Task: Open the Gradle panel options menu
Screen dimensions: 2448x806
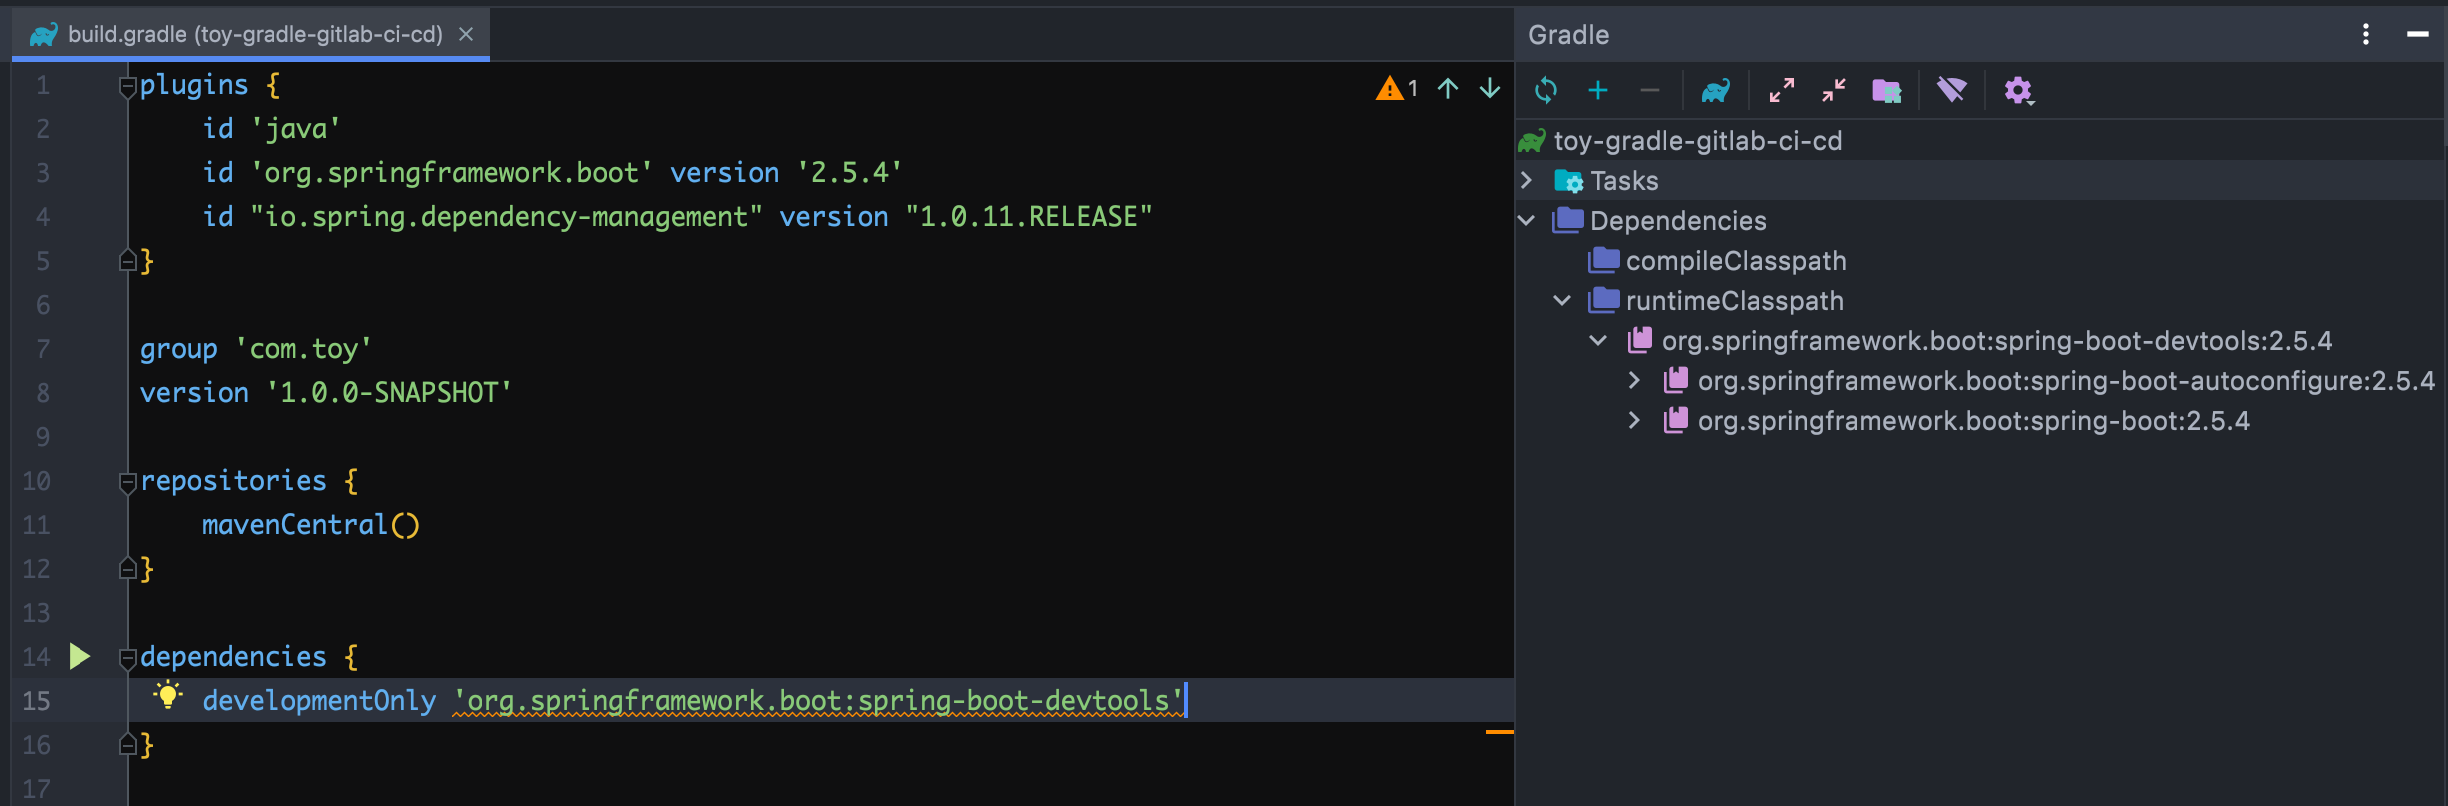Action: click(2366, 34)
